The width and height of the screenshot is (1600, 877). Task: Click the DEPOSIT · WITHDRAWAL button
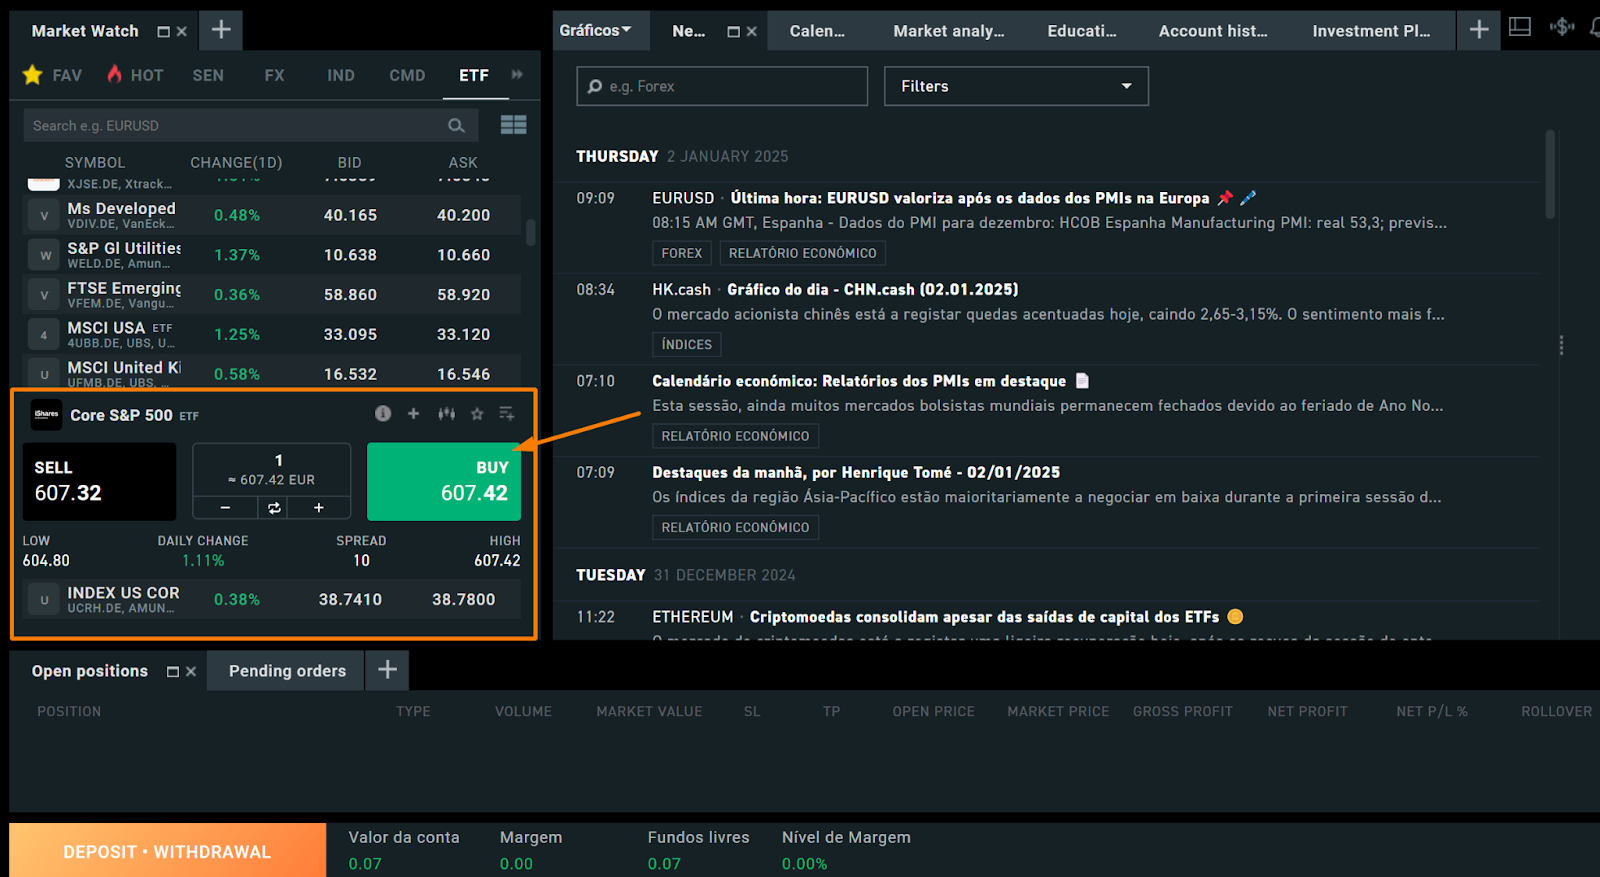(x=167, y=851)
